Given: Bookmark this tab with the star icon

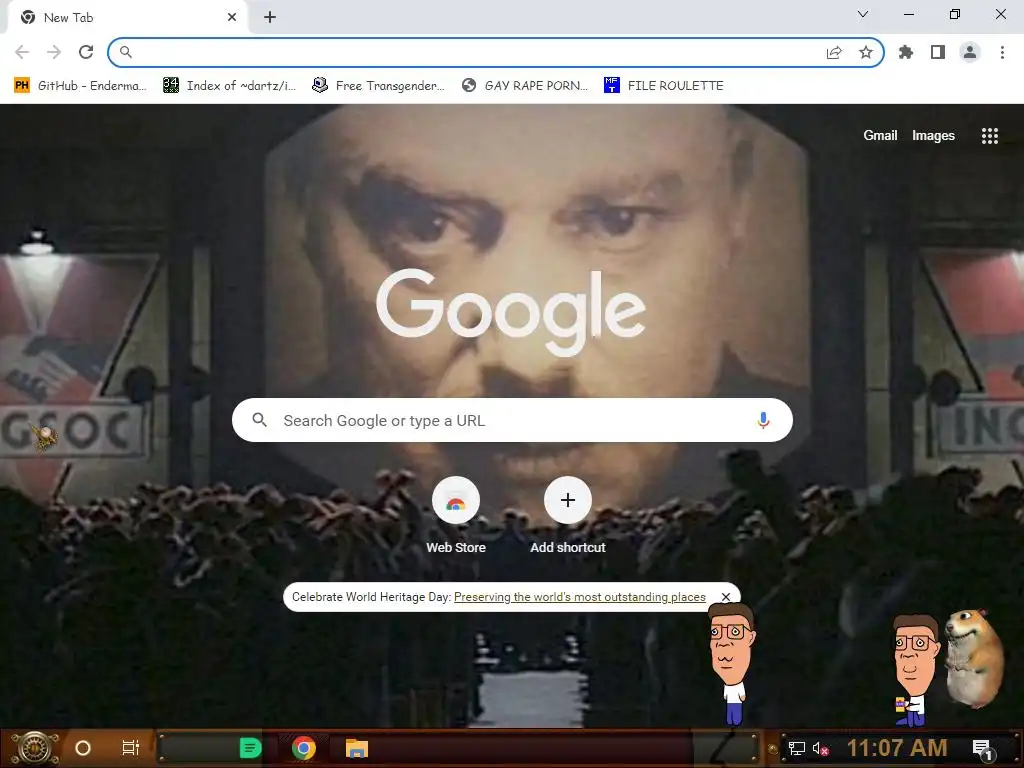Looking at the screenshot, I should pos(865,52).
